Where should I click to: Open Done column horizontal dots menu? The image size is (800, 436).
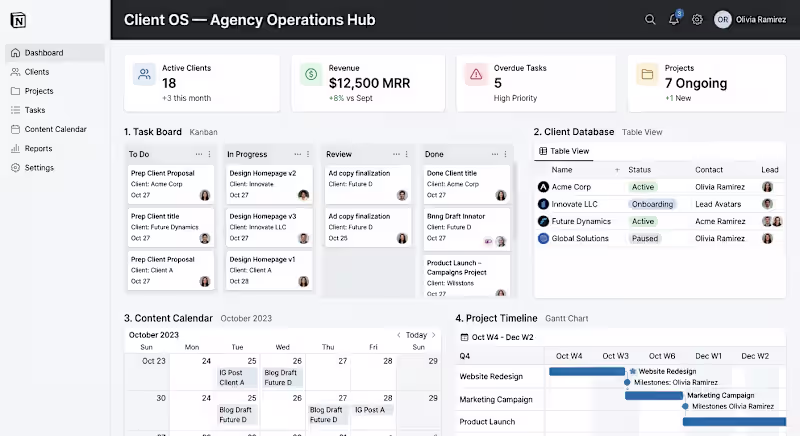[495, 154]
